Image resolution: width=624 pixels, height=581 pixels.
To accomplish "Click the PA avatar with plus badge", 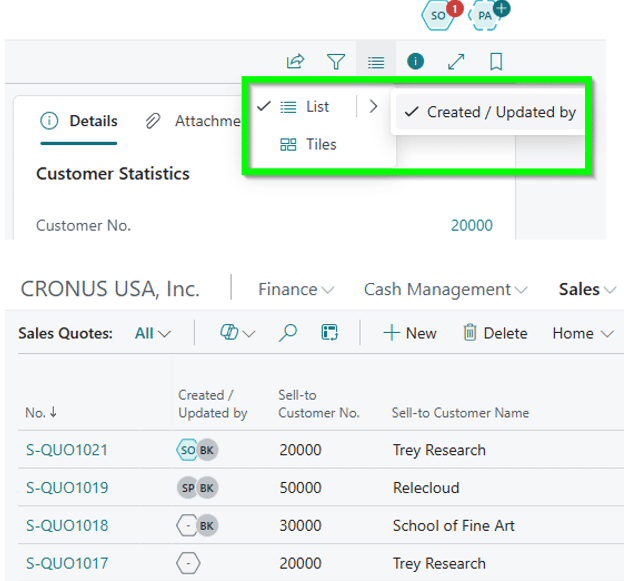I will 487,15.
